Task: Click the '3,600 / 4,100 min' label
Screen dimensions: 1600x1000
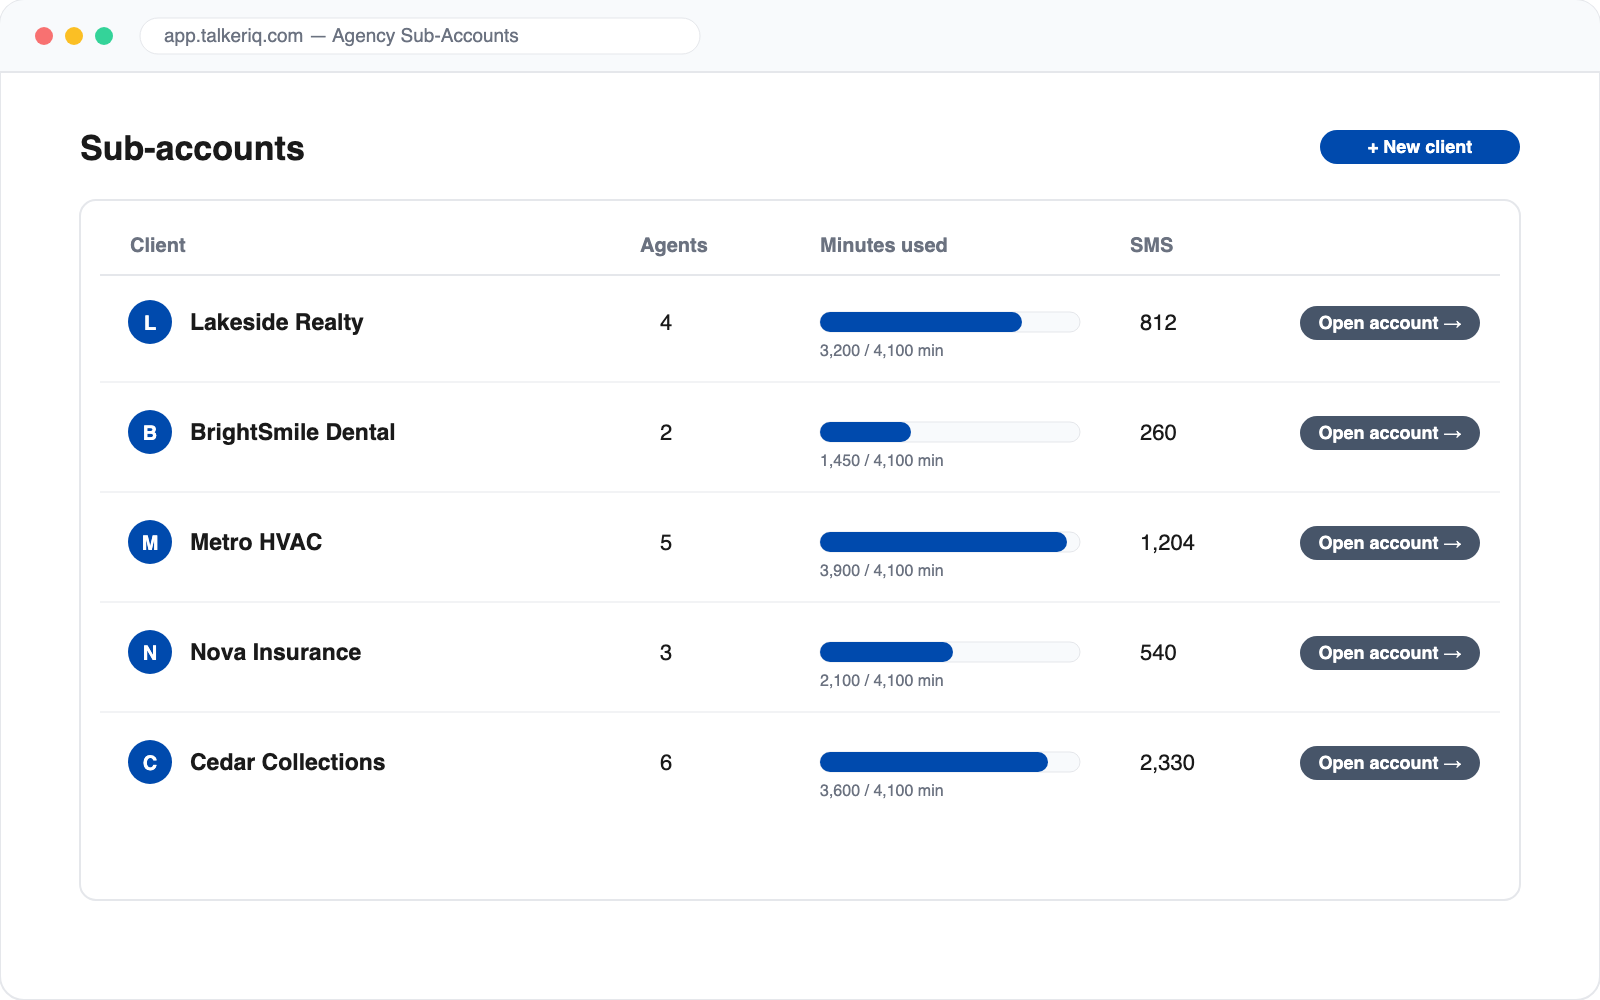Action: tap(882, 791)
